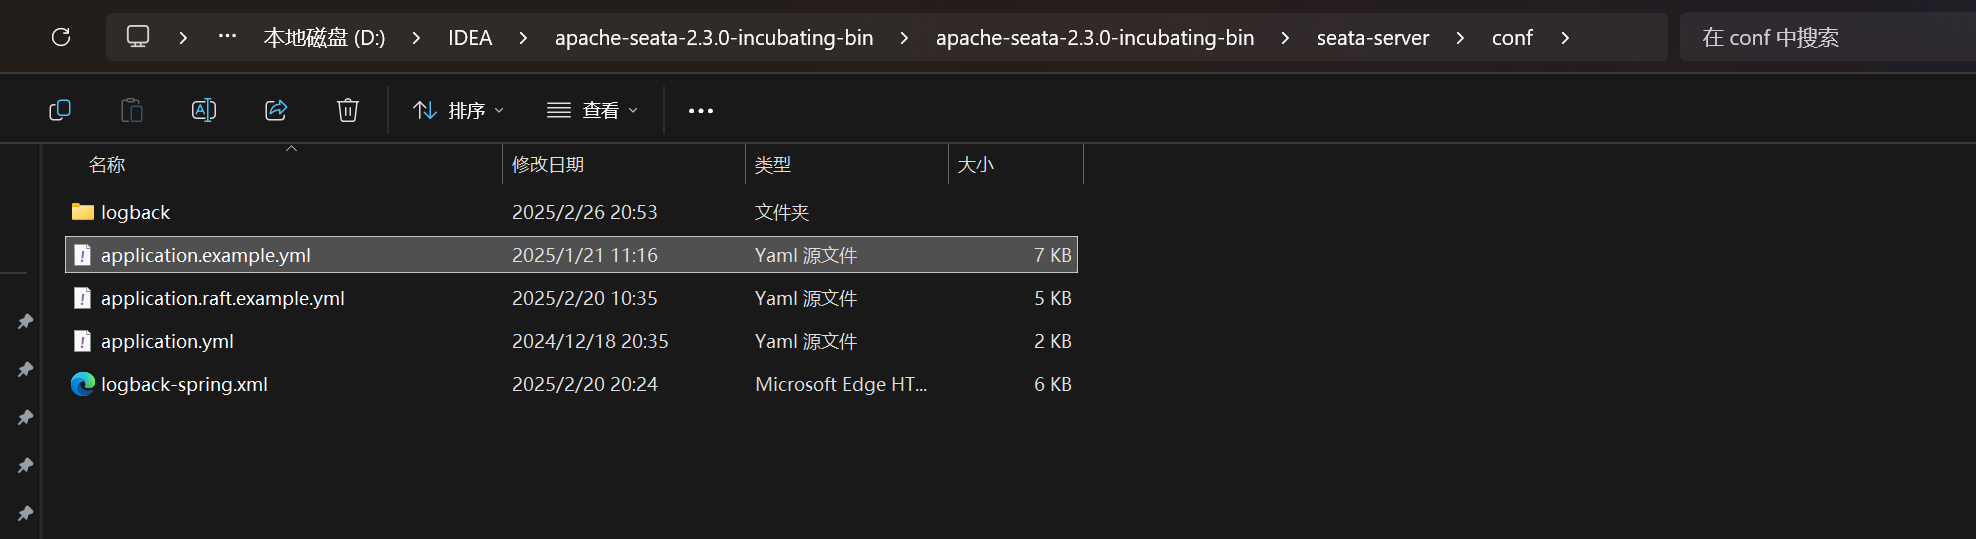This screenshot has height=539, width=1976.
Task: Go to IDEA folder in breadcrumb
Action: pos(470,38)
